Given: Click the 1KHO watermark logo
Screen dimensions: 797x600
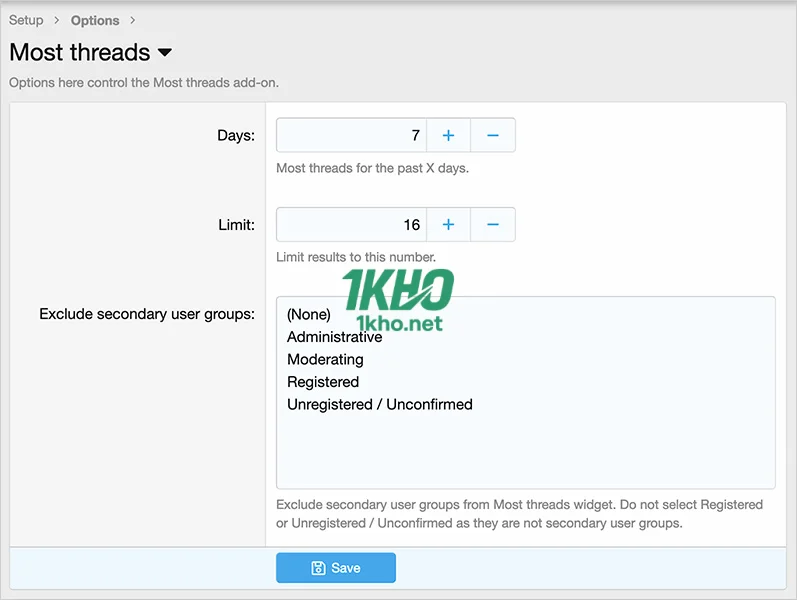Looking at the screenshot, I should (x=397, y=300).
